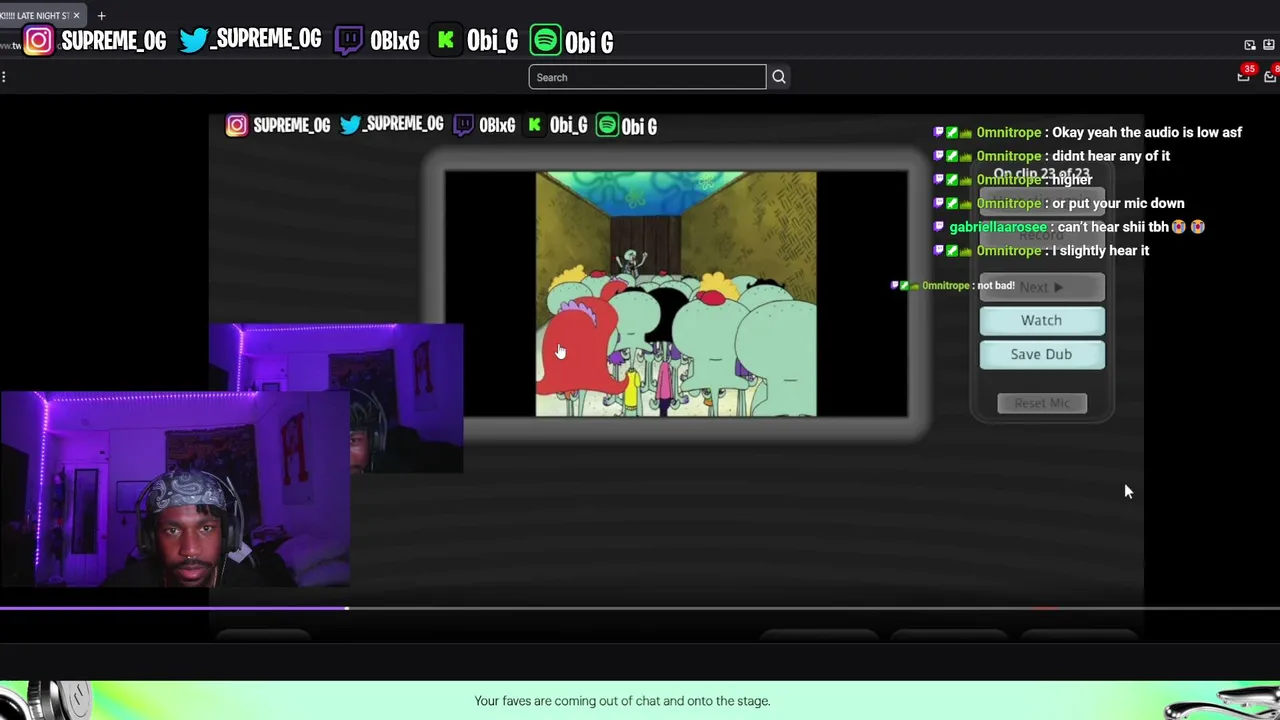Seek on the purple video progress bar

[640, 607]
